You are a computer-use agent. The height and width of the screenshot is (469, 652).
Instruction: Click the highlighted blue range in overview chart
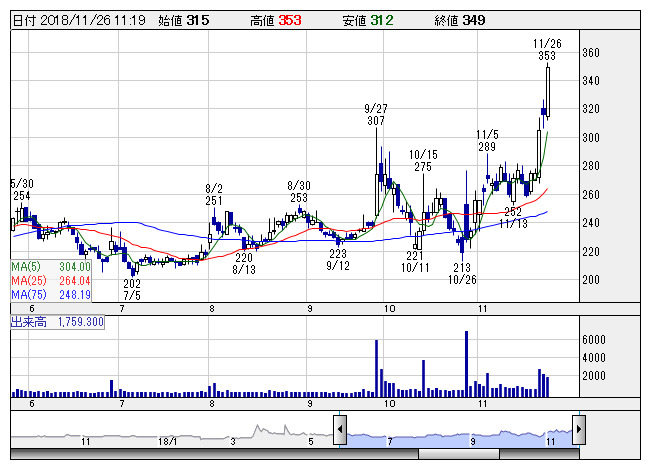click(x=459, y=434)
